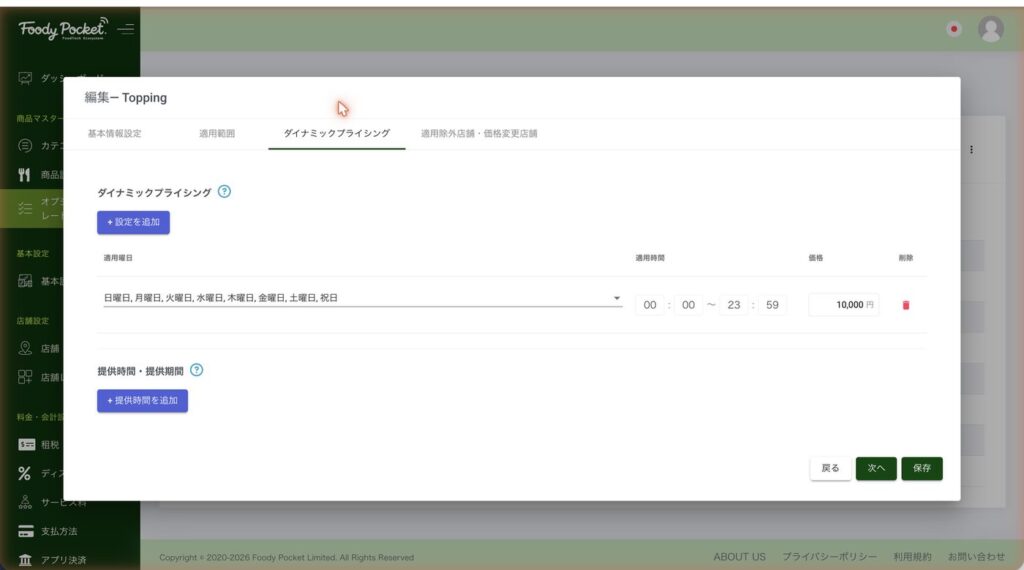Open the tax sidebar icon
Screen dimensions: 1024x570
point(26,445)
